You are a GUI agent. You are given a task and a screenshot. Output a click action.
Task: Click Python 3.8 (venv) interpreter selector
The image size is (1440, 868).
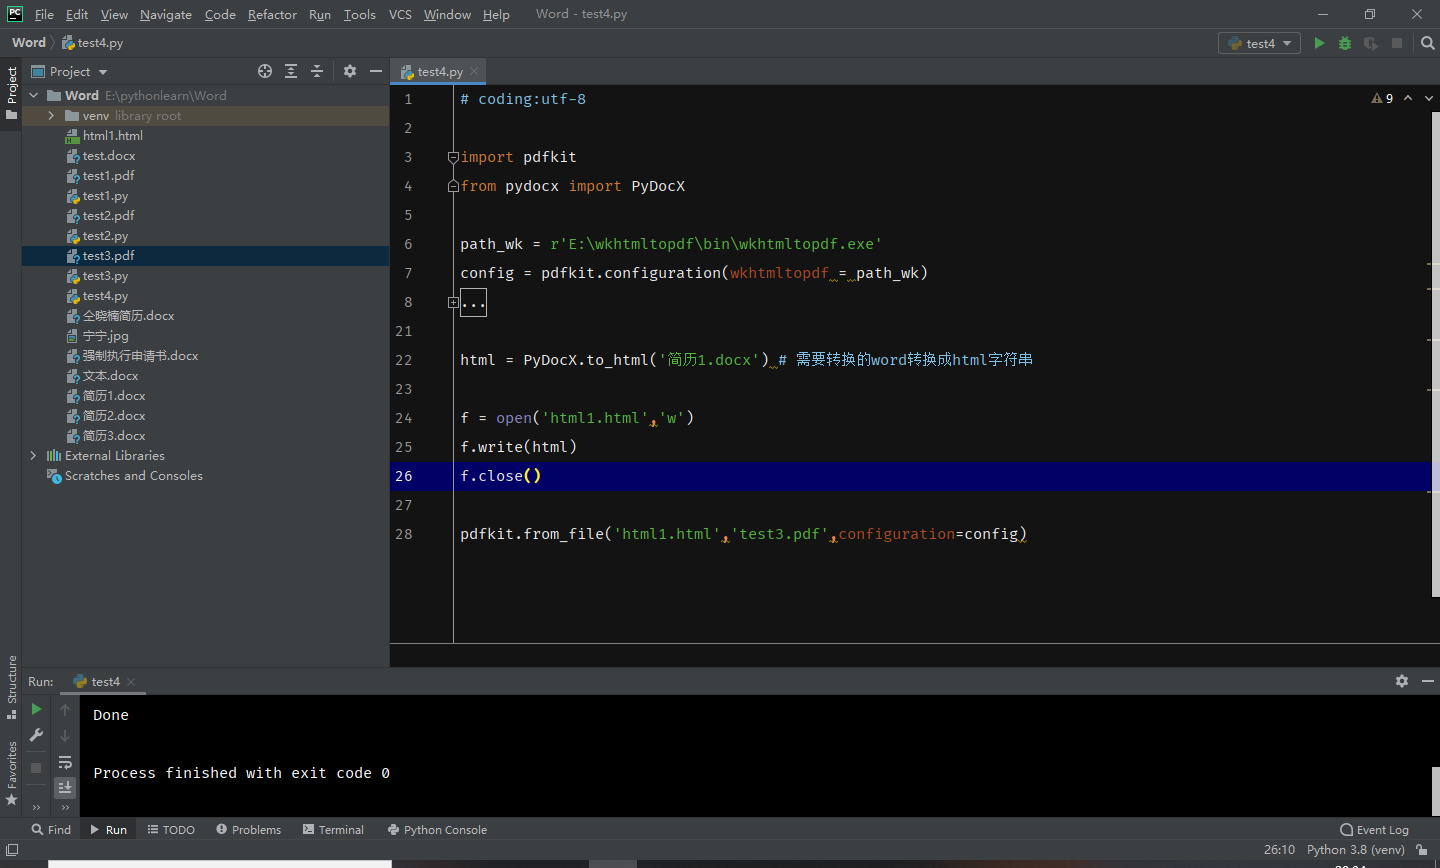(1355, 850)
